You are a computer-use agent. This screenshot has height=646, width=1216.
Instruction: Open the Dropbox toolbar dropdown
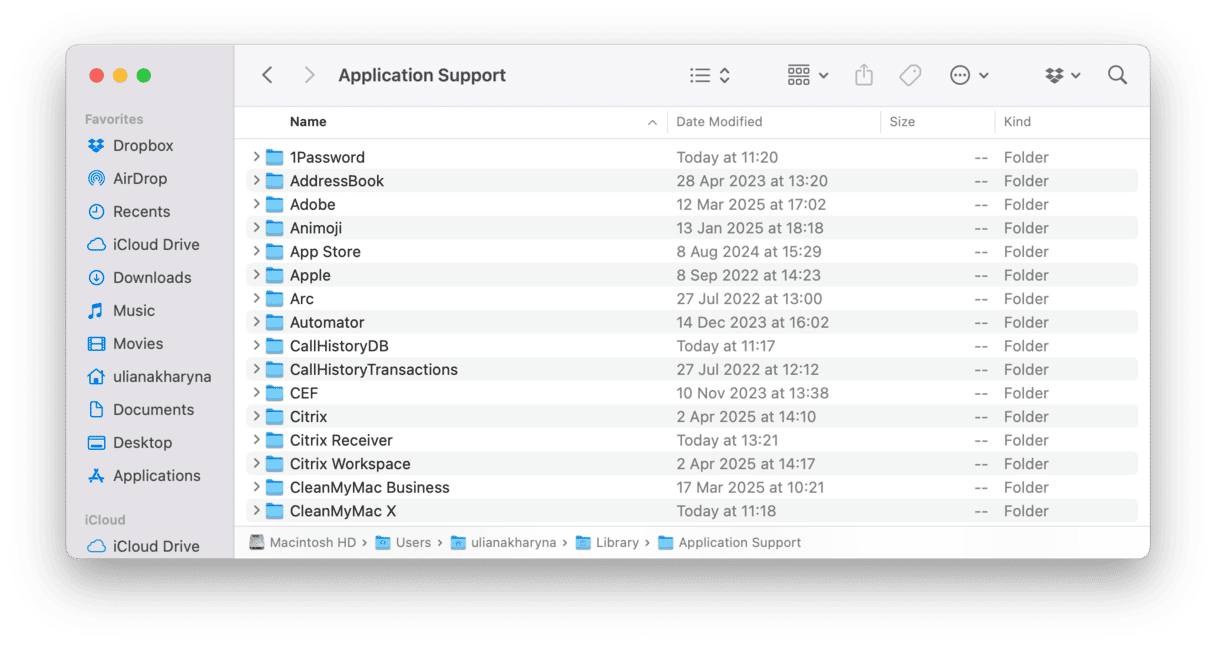1063,75
